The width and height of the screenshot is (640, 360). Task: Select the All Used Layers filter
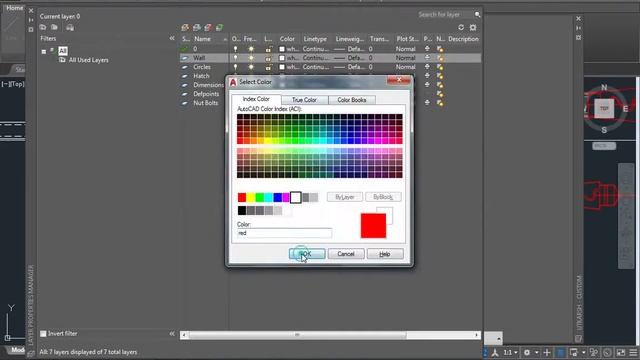pyautogui.click(x=89, y=60)
